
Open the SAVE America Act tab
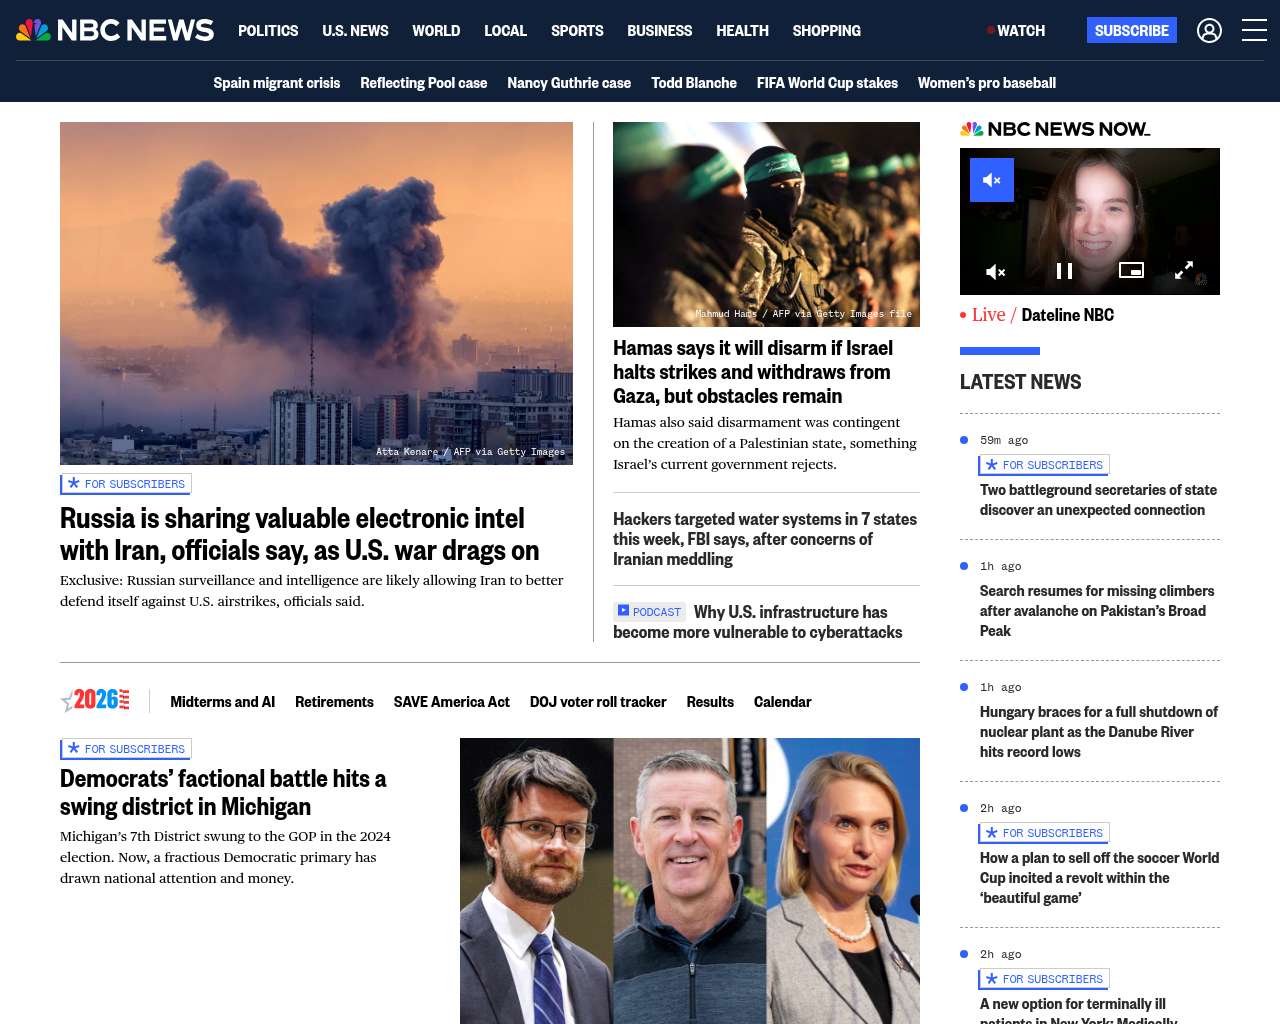452,702
